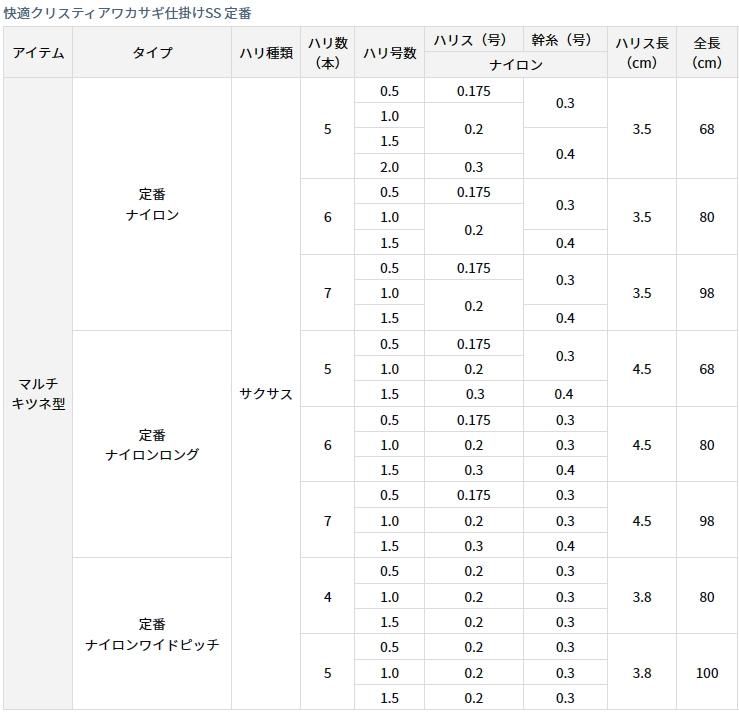Select the 100 total length cell
The height and width of the screenshot is (714, 739).
[x=707, y=673]
